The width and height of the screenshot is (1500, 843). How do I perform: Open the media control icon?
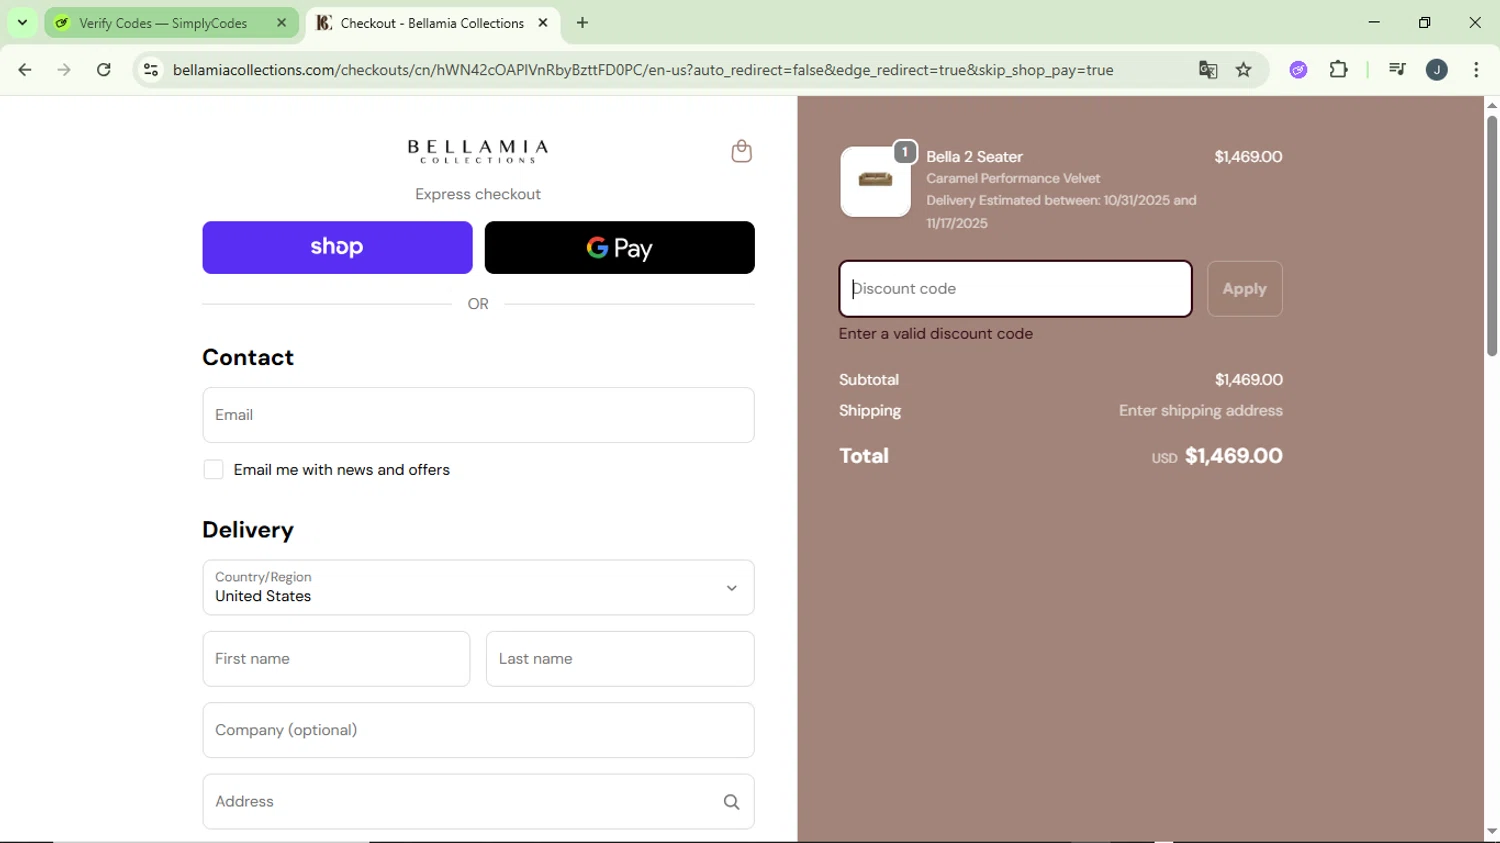pyautogui.click(x=1397, y=70)
